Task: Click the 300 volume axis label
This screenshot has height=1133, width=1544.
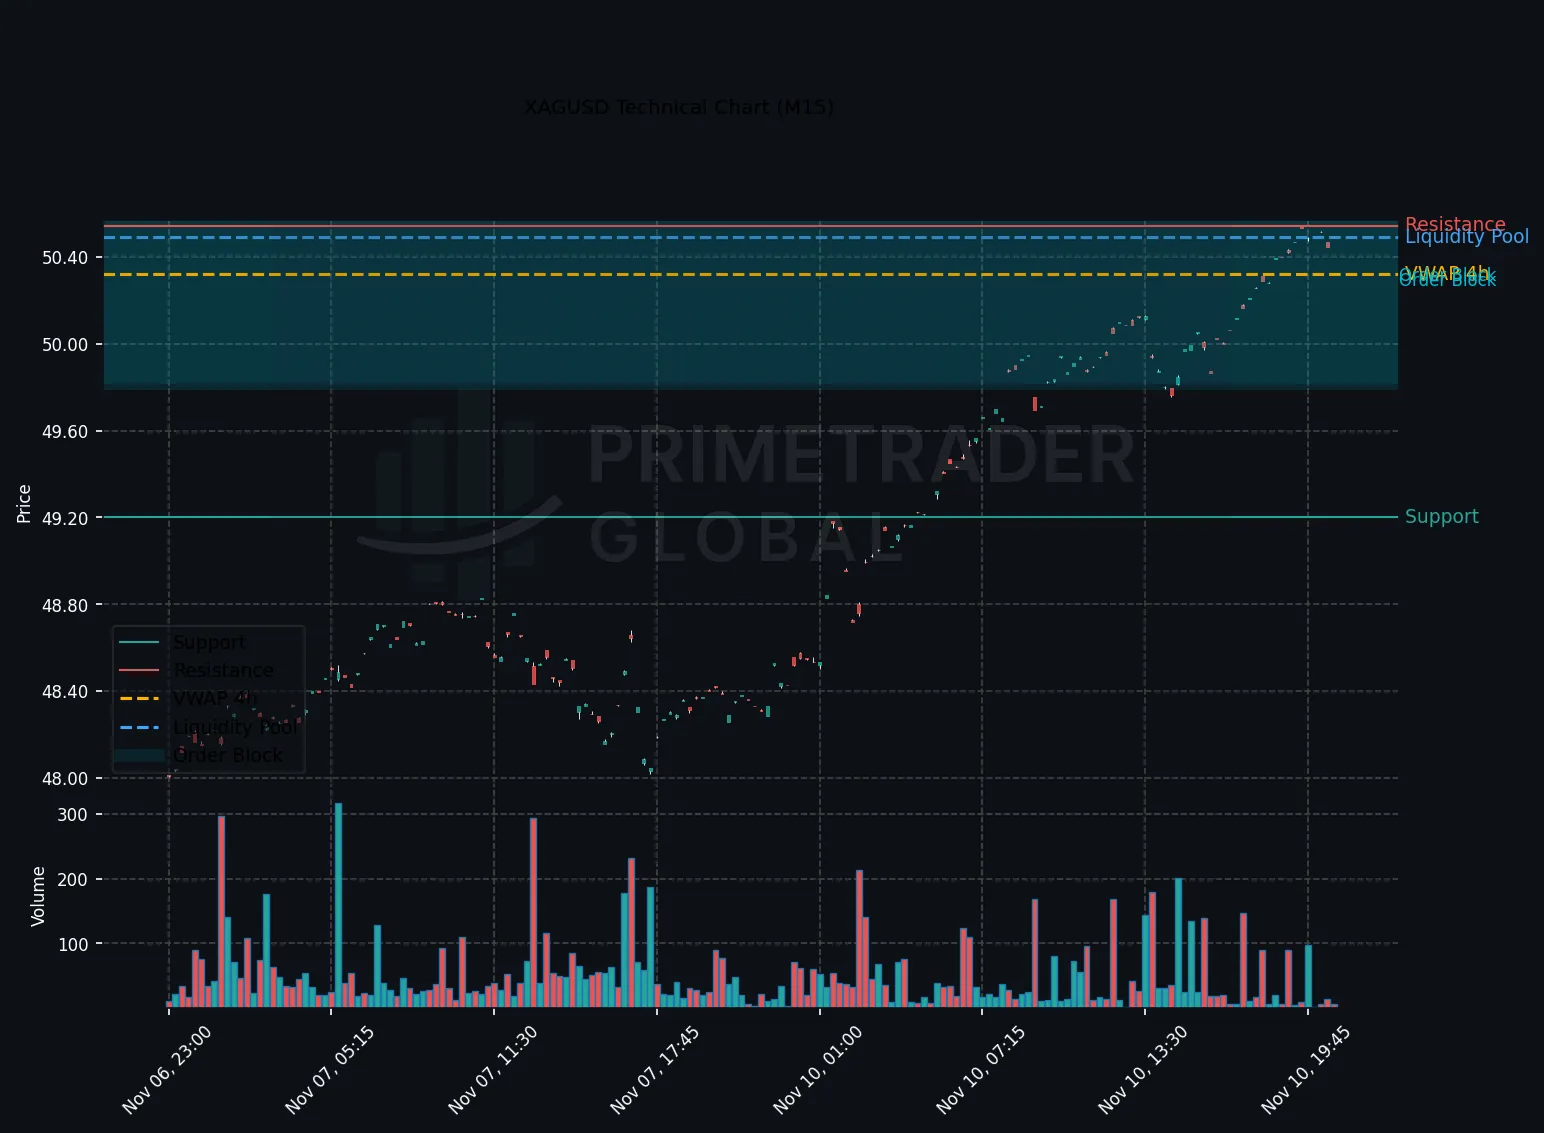Action: [73, 815]
